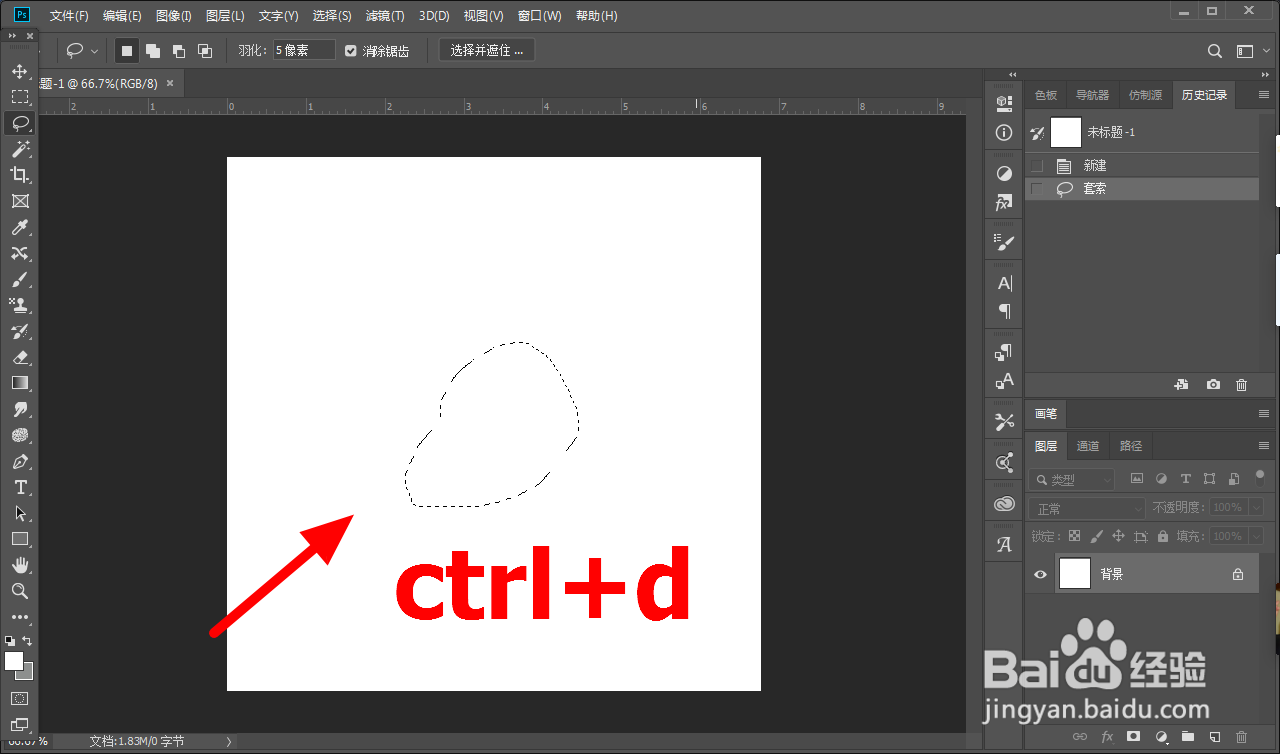Click the feather value field
Image resolution: width=1280 pixels, height=754 pixels.
point(304,50)
